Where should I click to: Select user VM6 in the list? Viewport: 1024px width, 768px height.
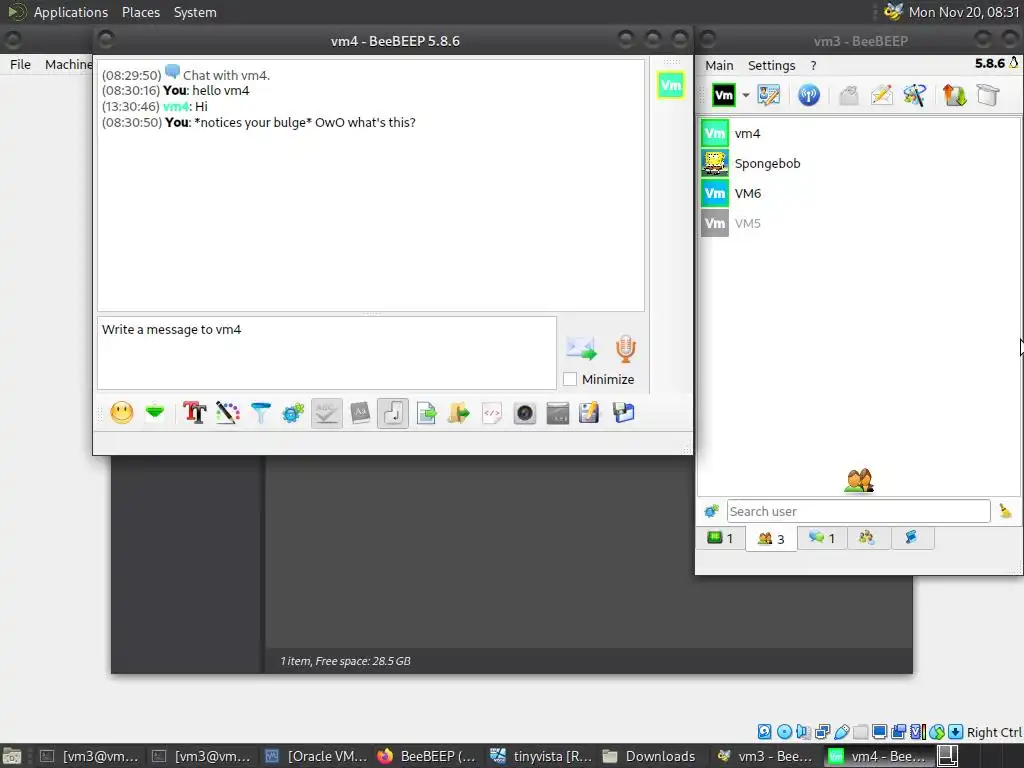click(859, 193)
